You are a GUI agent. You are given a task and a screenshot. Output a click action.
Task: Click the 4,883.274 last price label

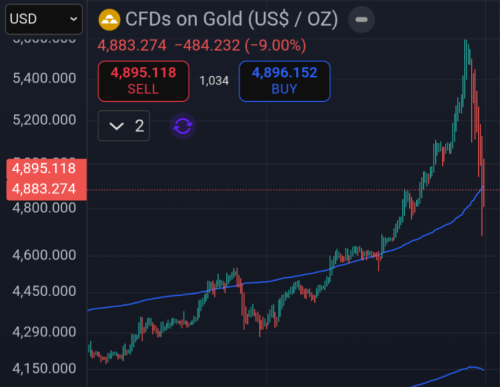pos(46,189)
